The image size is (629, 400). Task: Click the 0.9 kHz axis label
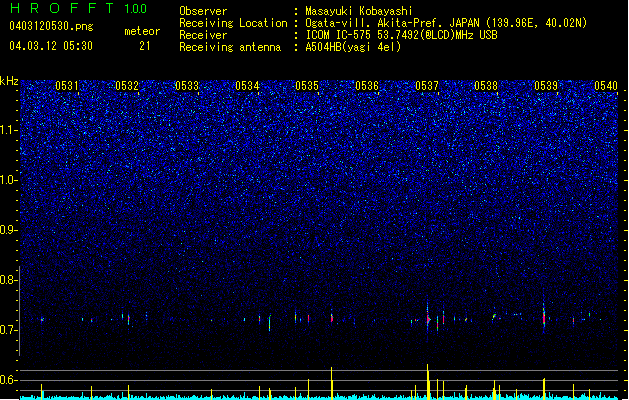tap(9, 230)
